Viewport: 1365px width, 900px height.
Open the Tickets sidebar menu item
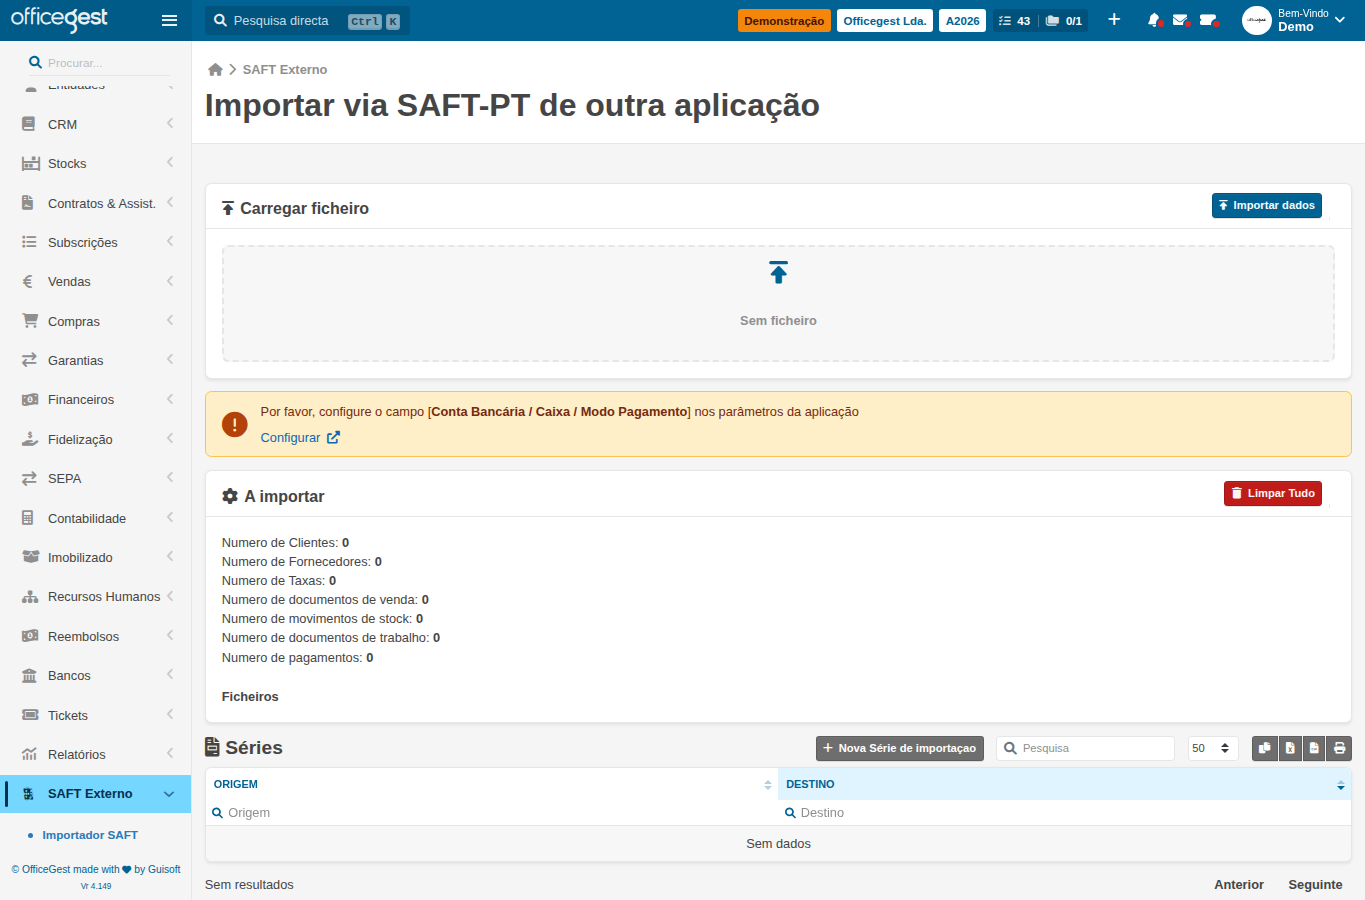[95, 715]
